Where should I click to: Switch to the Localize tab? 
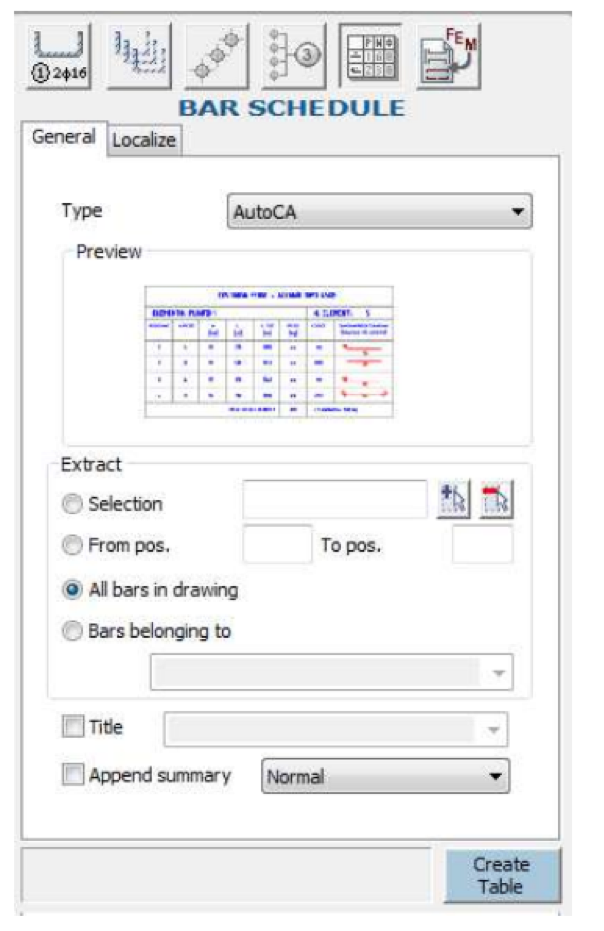pos(144,141)
